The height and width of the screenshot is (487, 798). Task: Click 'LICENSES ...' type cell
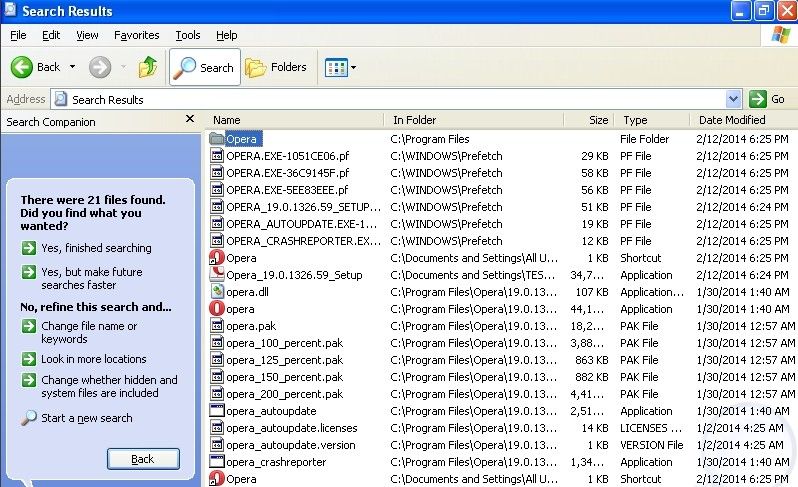(x=650, y=428)
